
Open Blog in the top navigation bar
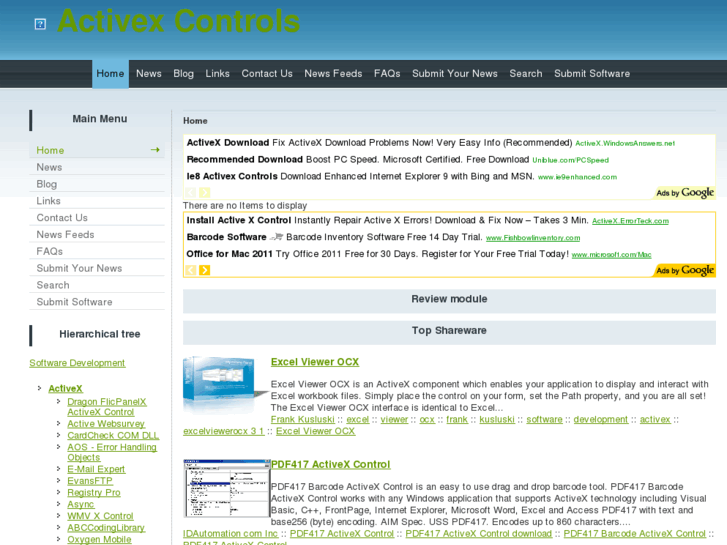(x=184, y=74)
